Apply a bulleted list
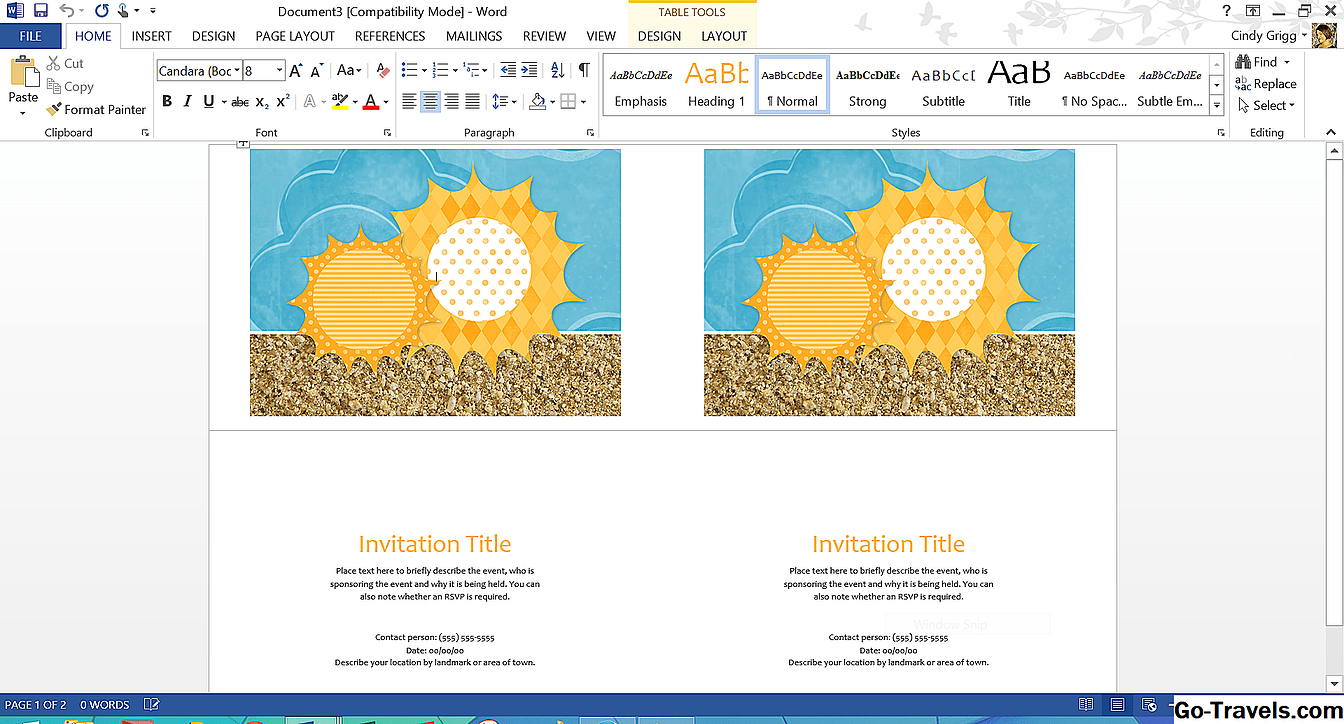The height and width of the screenshot is (724, 1344). pos(409,70)
